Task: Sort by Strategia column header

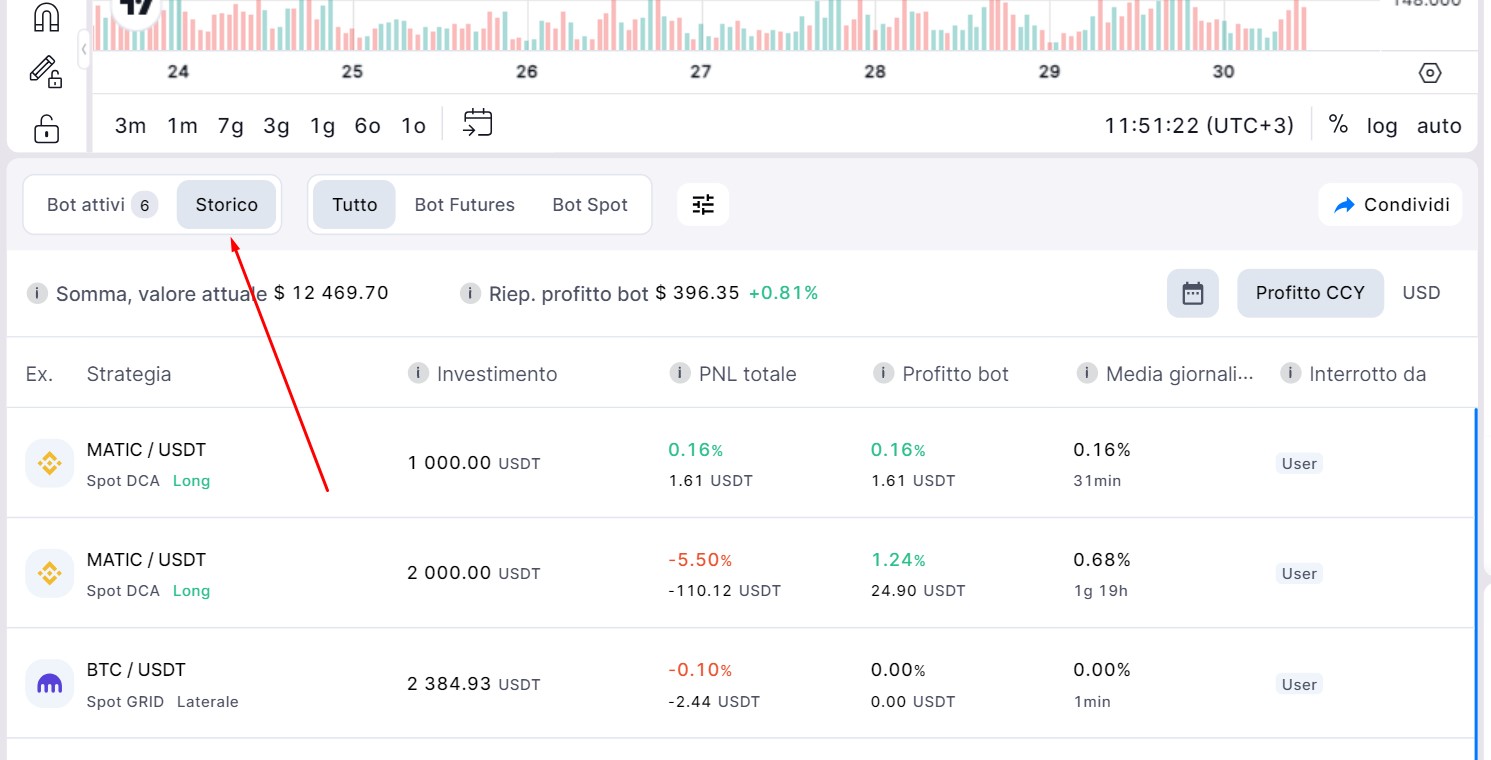Action: click(x=129, y=374)
